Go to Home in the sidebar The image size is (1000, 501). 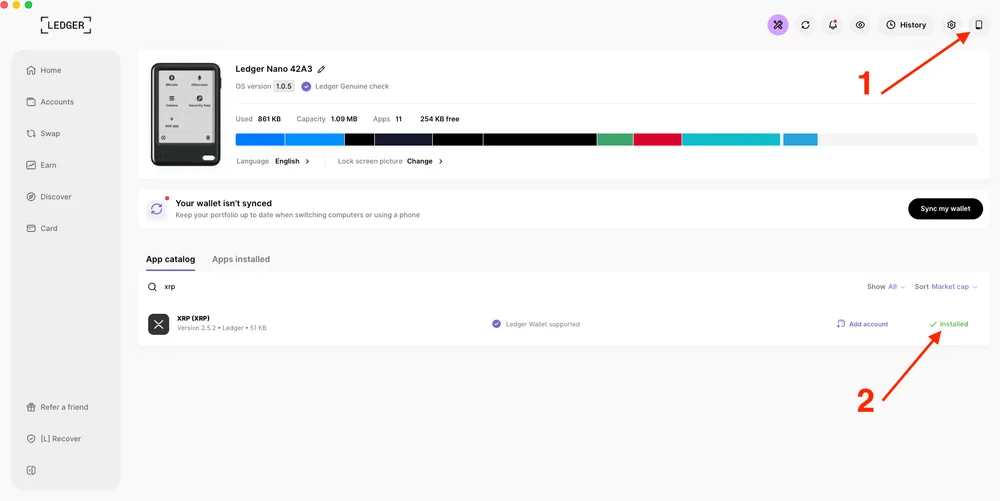[44, 70]
